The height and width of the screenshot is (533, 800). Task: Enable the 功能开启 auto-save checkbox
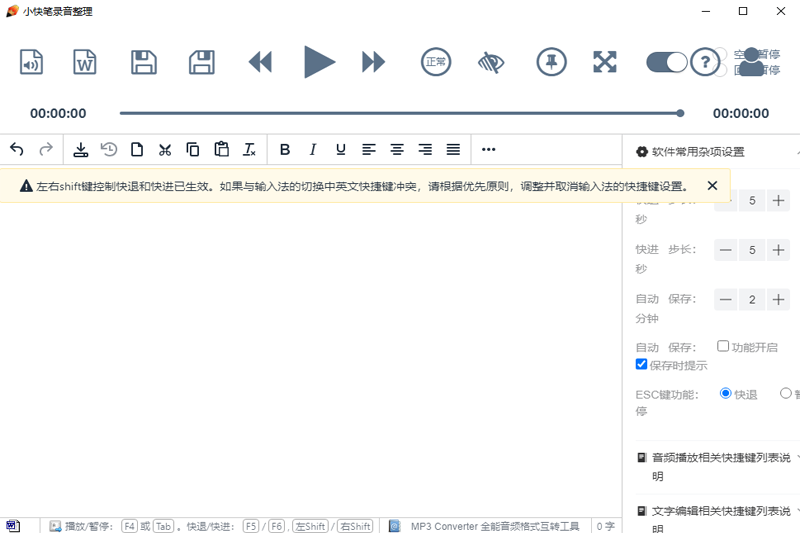tap(722, 346)
